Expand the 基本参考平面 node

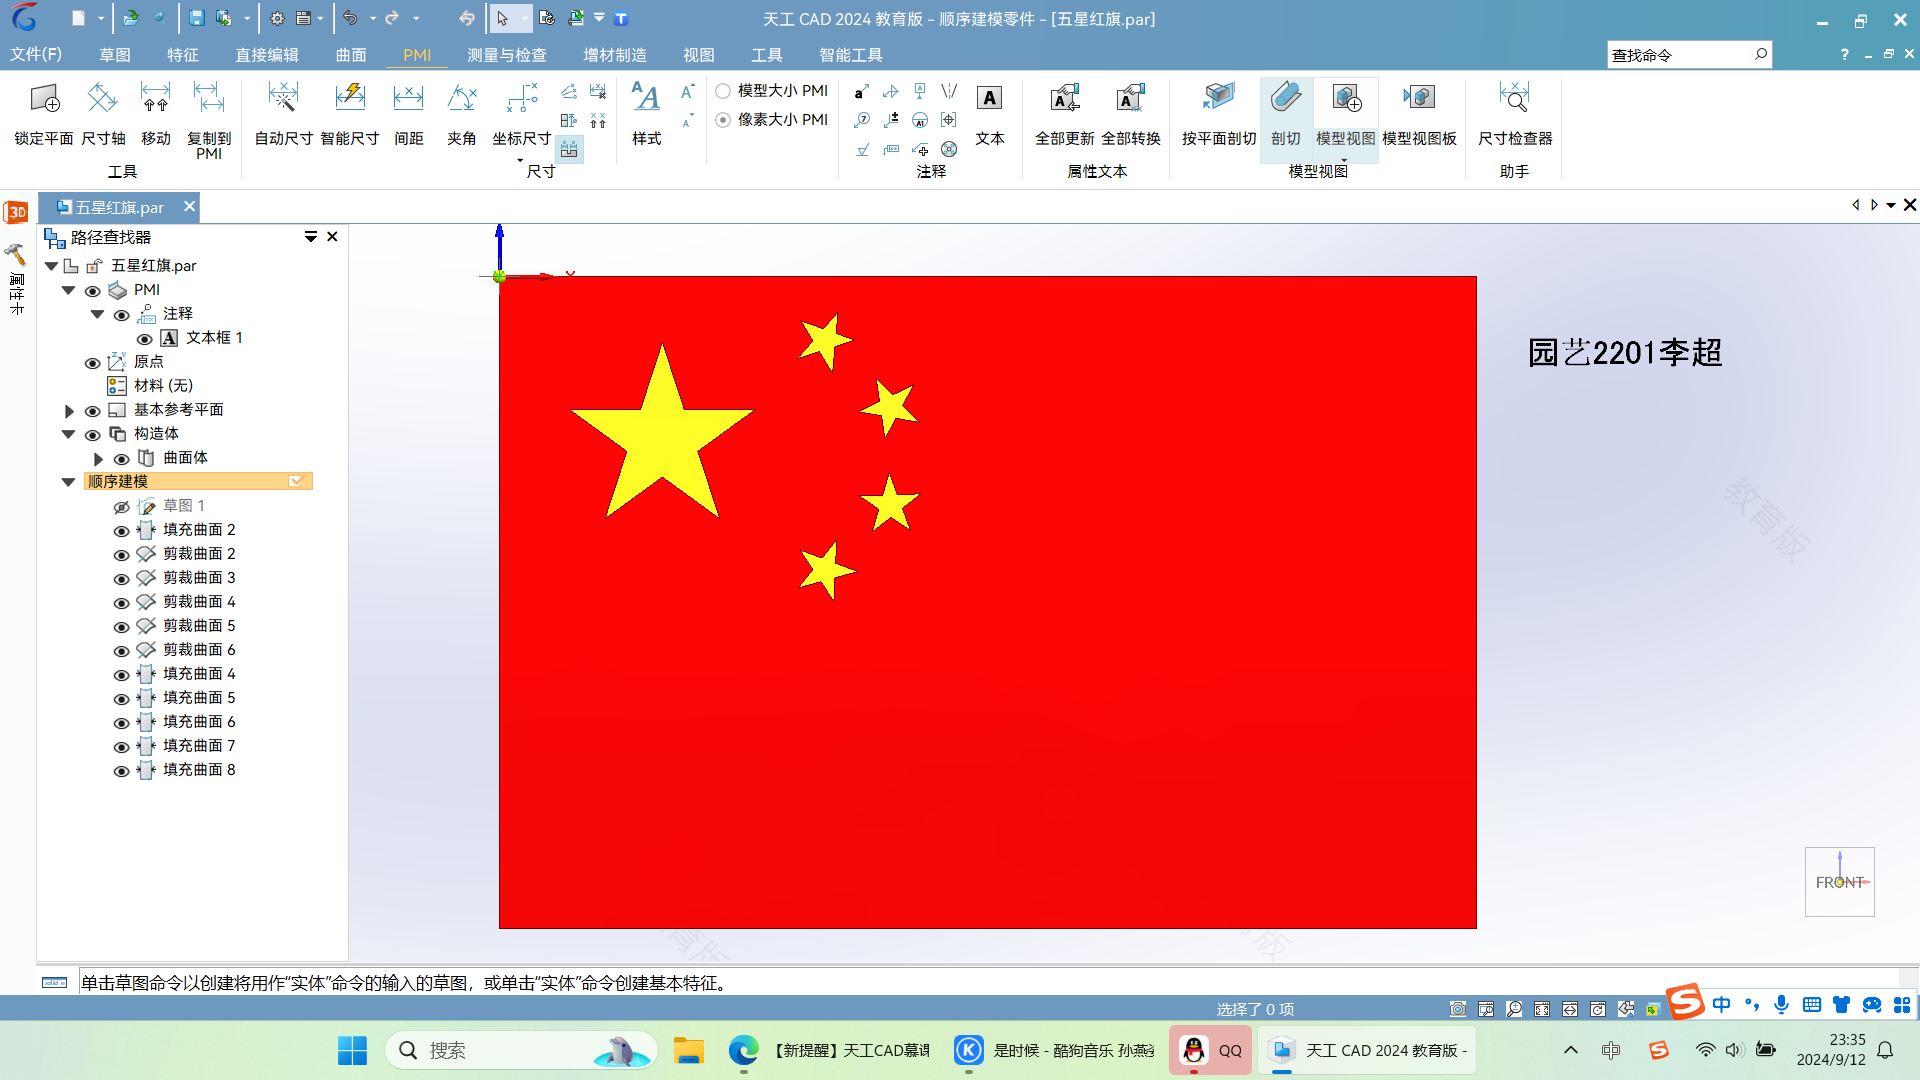[69, 411]
